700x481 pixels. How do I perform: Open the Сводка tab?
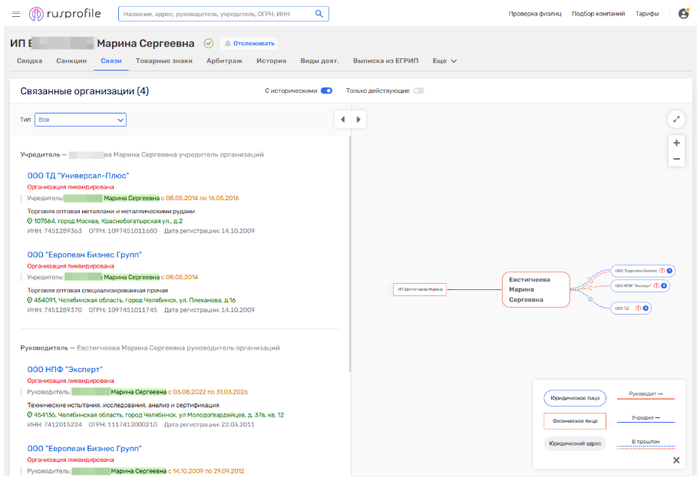[x=29, y=61]
